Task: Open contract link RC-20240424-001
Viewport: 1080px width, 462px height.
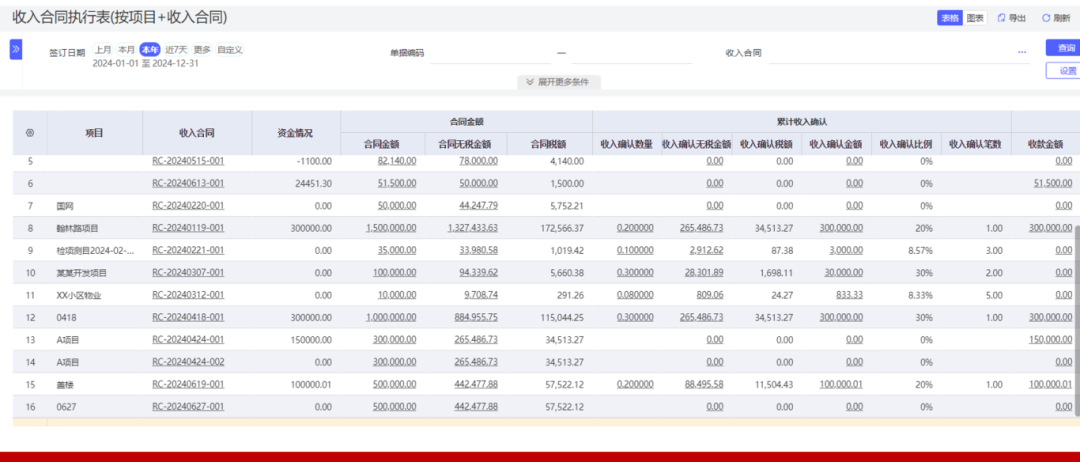Action: pos(187,339)
